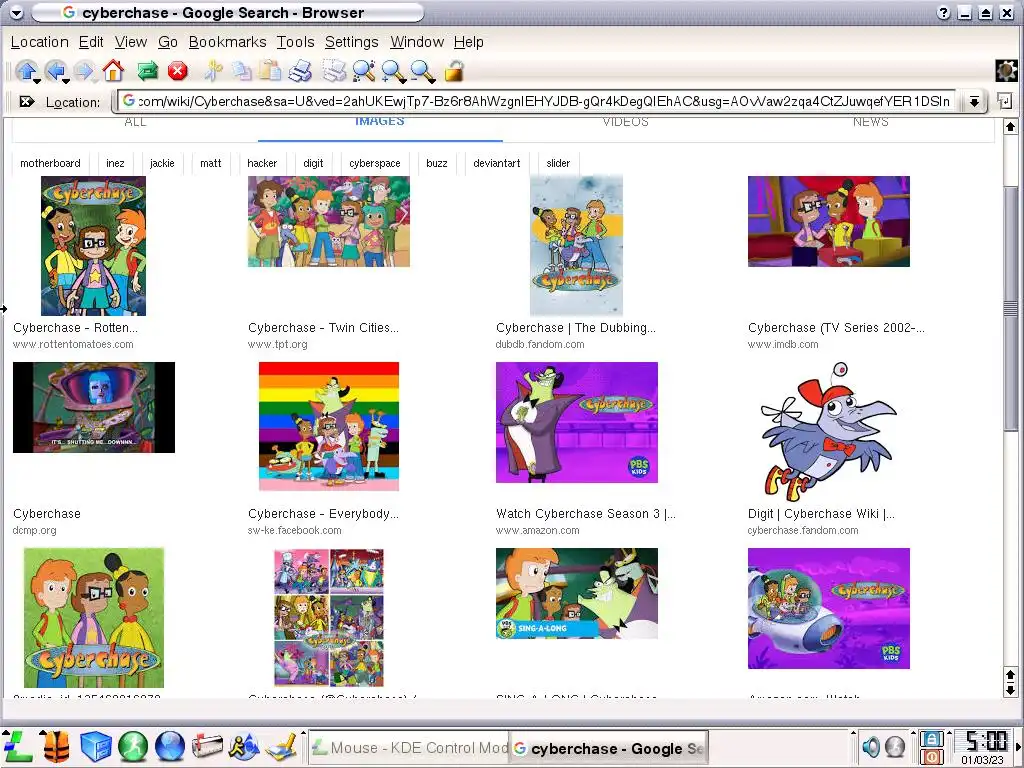Reload the page with green arrows icon
Viewport: 1024px width, 768px height.
pyautogui.click(x=148, y=70)
